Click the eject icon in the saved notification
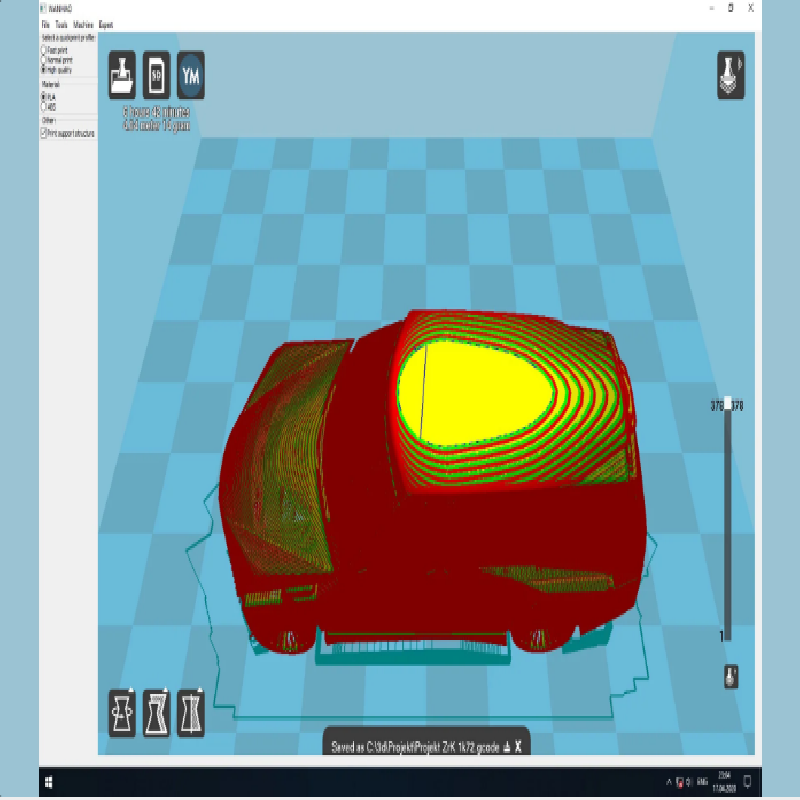This screenshot has width=800, height=800. tap(506, 746)
